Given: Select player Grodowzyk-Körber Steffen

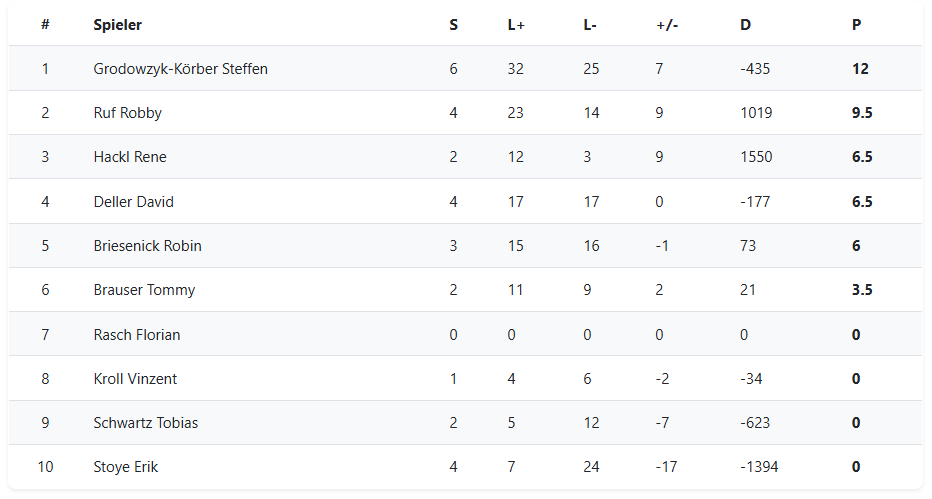Looking at the screenshot, I should tap(180, 69).
